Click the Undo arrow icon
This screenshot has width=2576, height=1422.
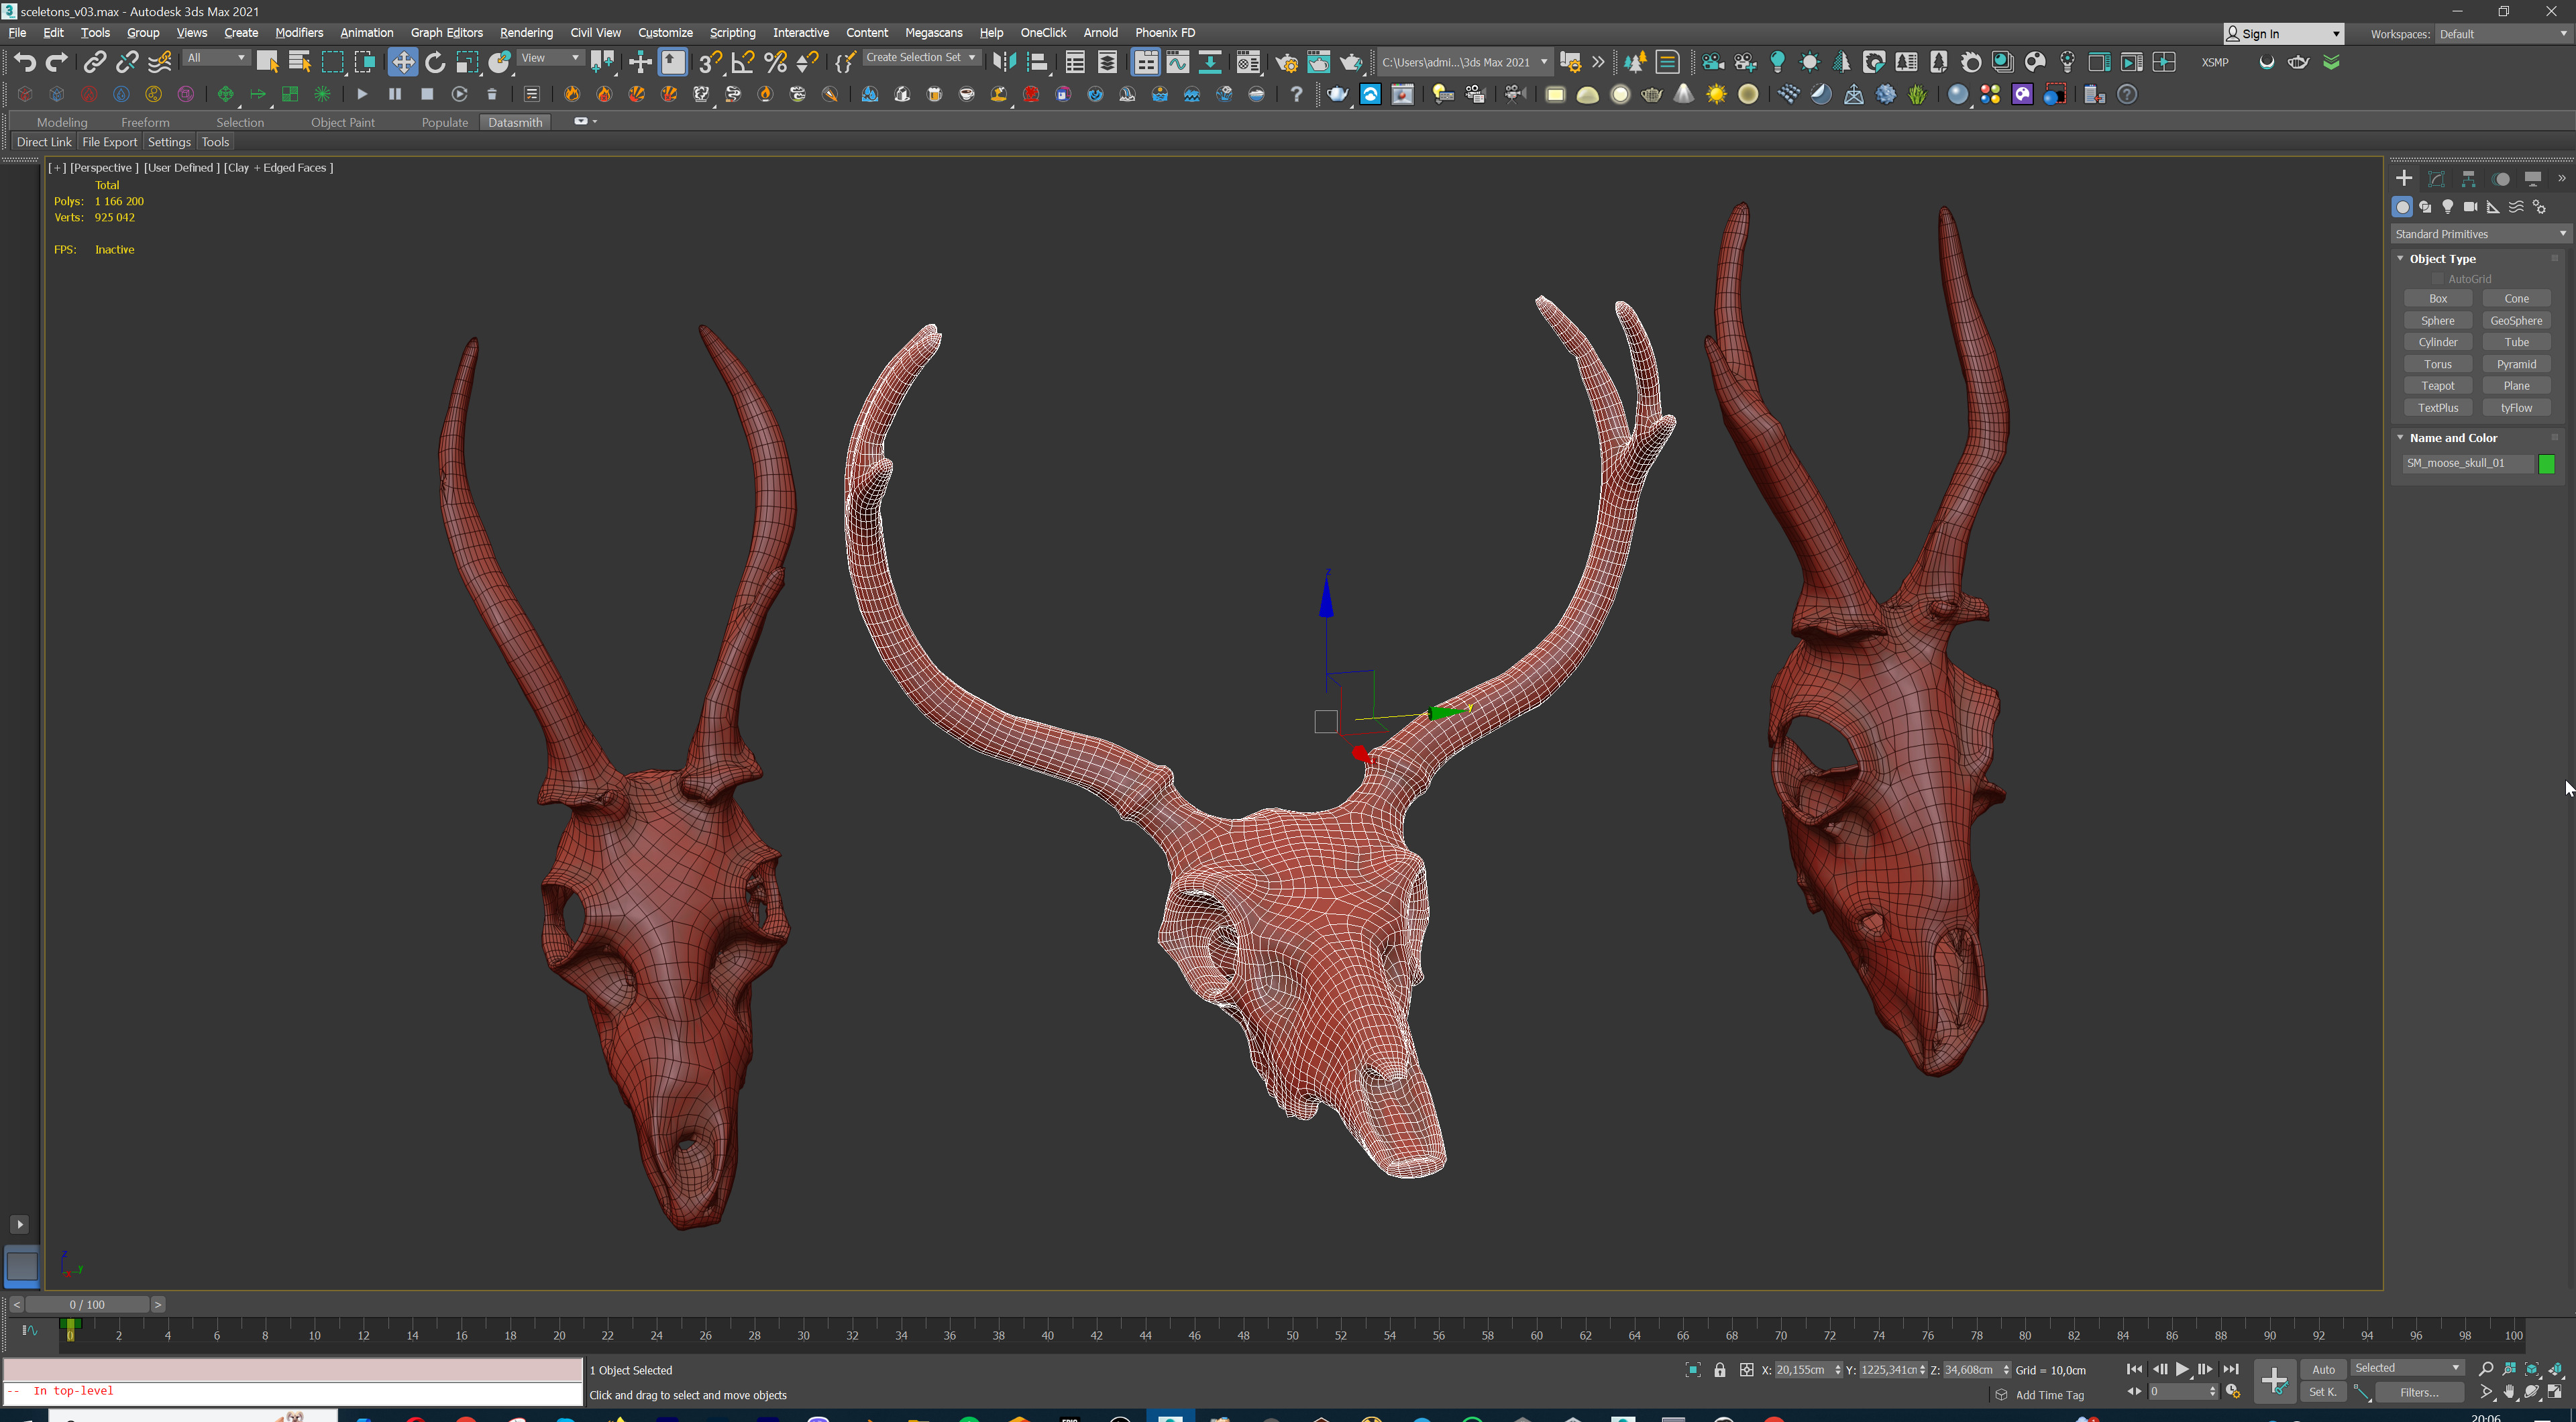coord(25,62)
